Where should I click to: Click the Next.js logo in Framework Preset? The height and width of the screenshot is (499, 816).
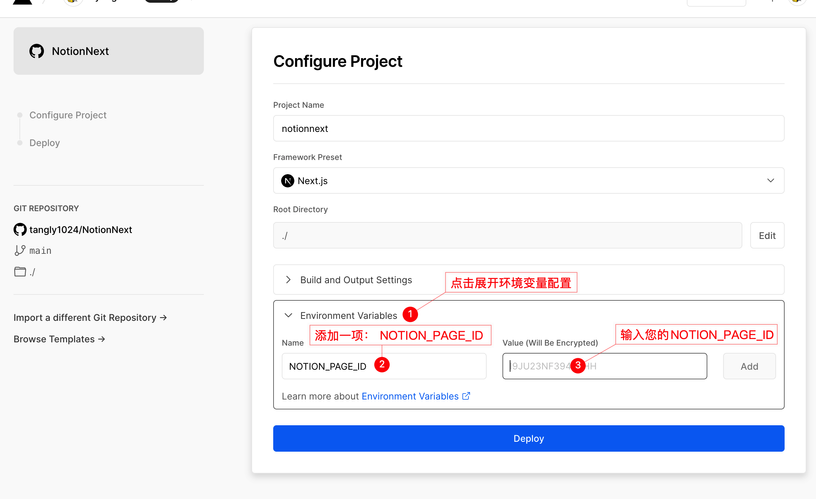tap(288, 181)
